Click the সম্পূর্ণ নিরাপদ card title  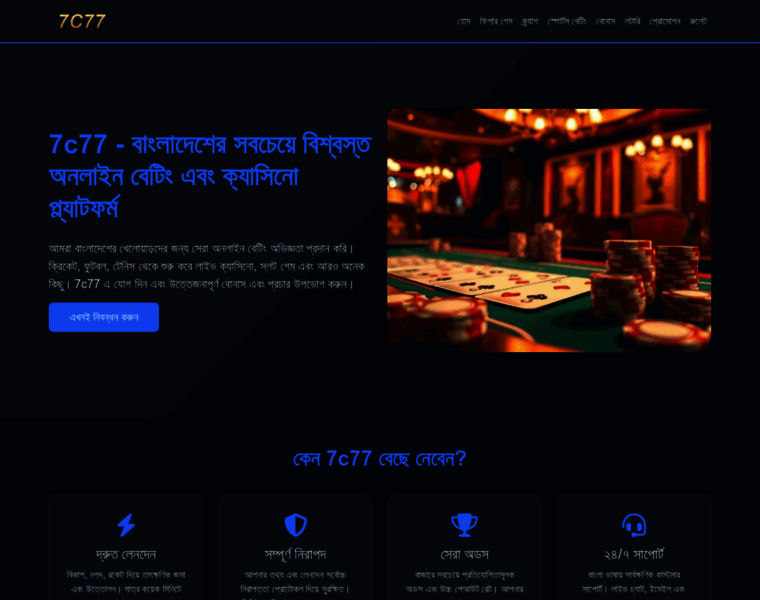coord(295,554)
